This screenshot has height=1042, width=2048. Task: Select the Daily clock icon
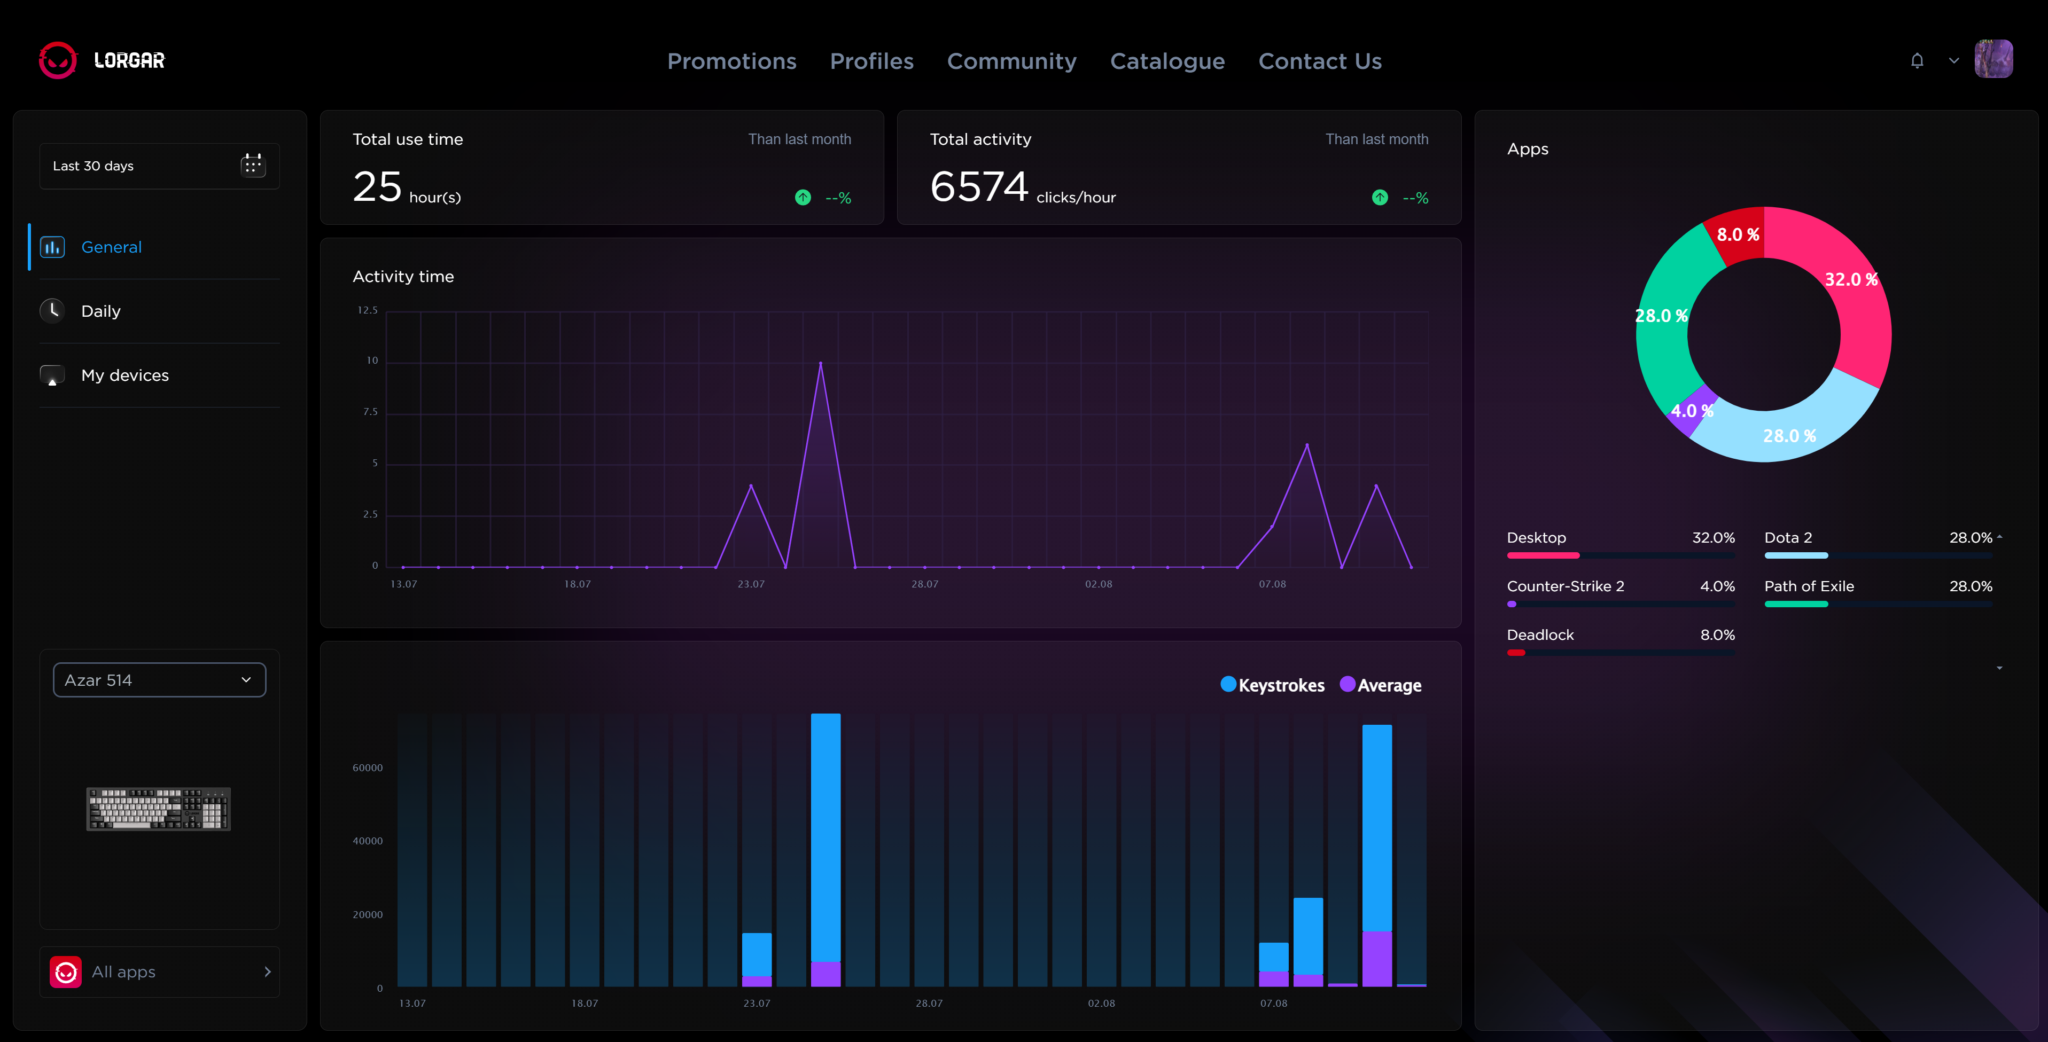[52, 310]
